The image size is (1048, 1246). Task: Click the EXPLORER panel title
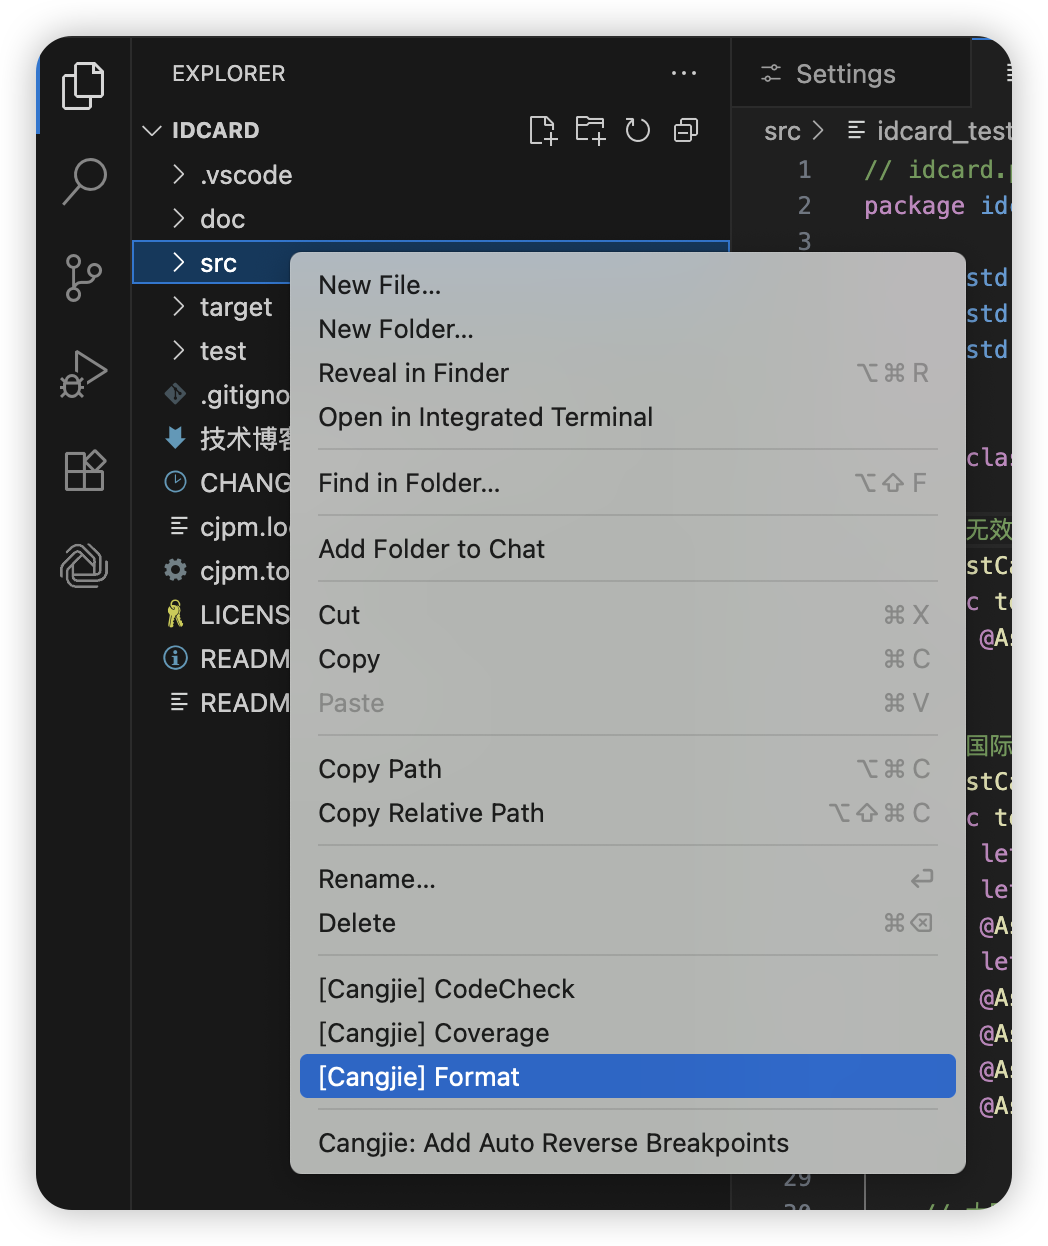pyautogui.click(x=228, y=73)
